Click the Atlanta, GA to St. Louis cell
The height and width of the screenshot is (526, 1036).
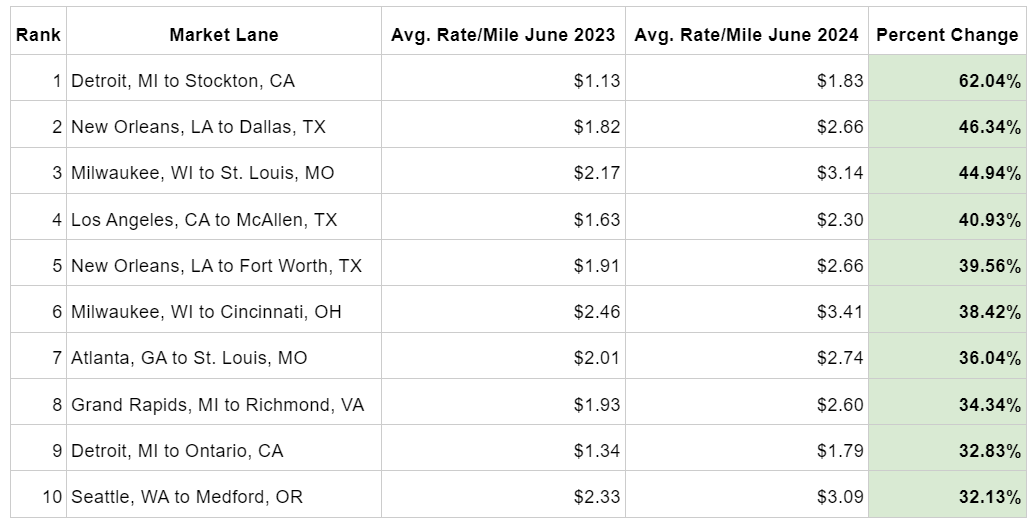[224, 358]
